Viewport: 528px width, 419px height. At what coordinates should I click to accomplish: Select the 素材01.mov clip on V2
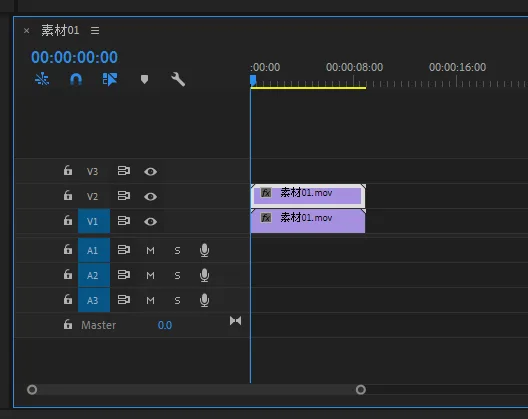tap(308, 196)
